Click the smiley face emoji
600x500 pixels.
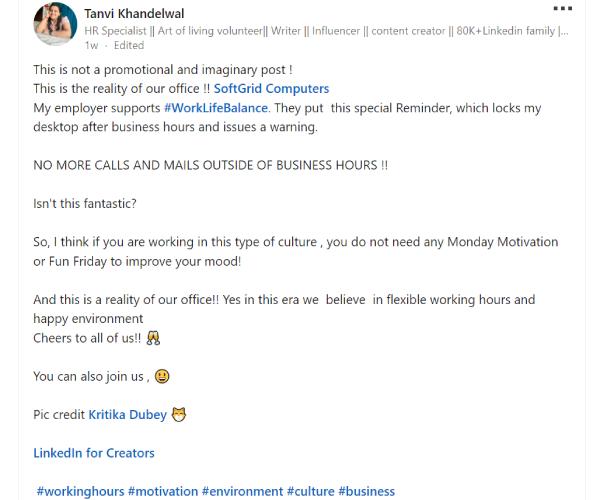coord(161,376)
